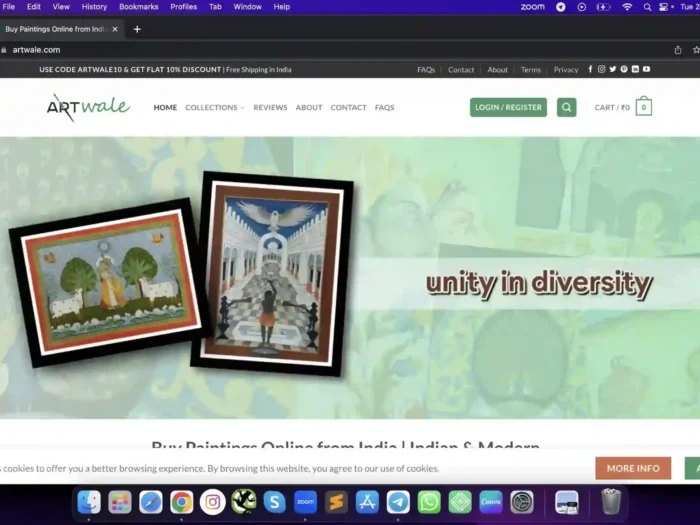
Task: Open FAQS in main site navigation
Action: point(384,108)
